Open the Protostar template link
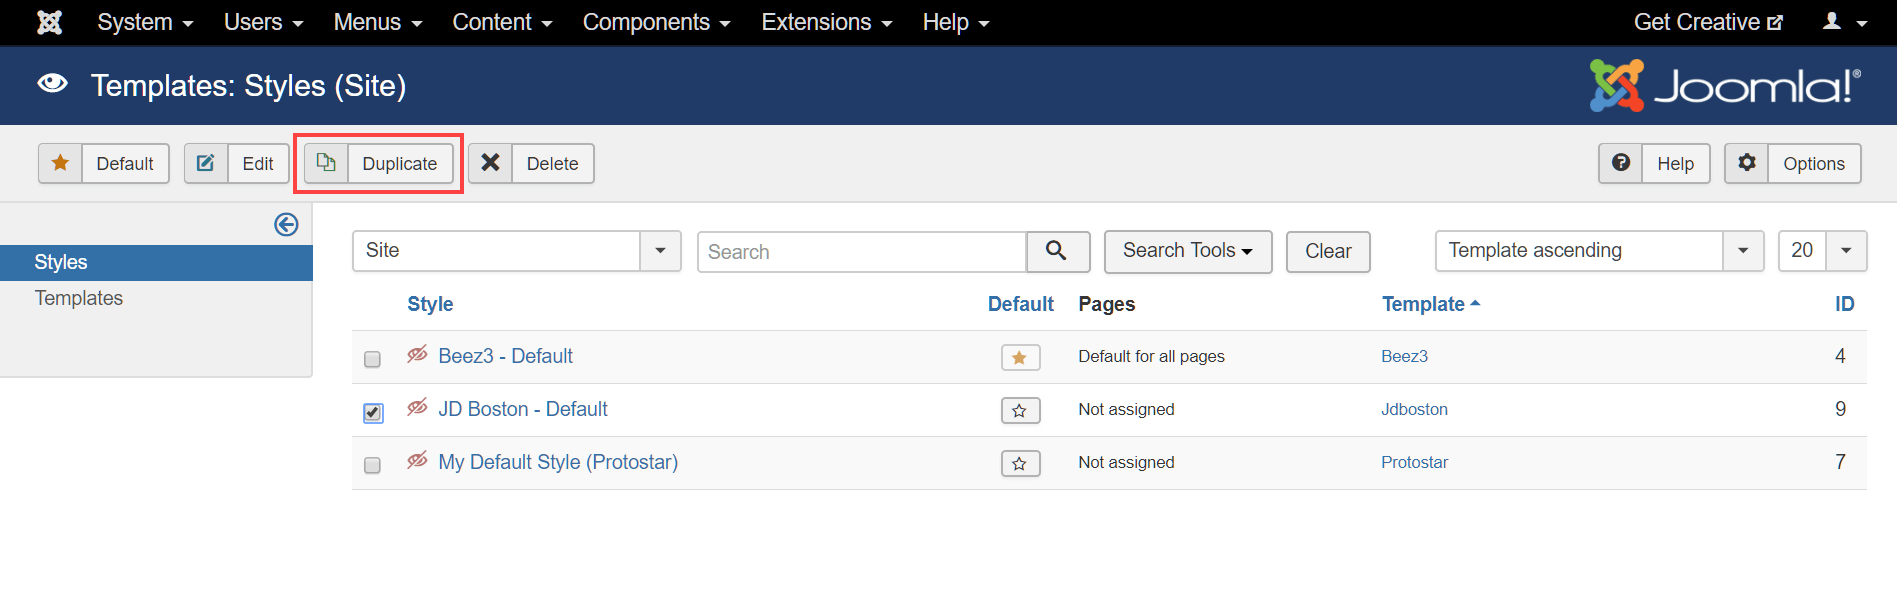Screen dimensions: 1897x606 coord(1414,462)
